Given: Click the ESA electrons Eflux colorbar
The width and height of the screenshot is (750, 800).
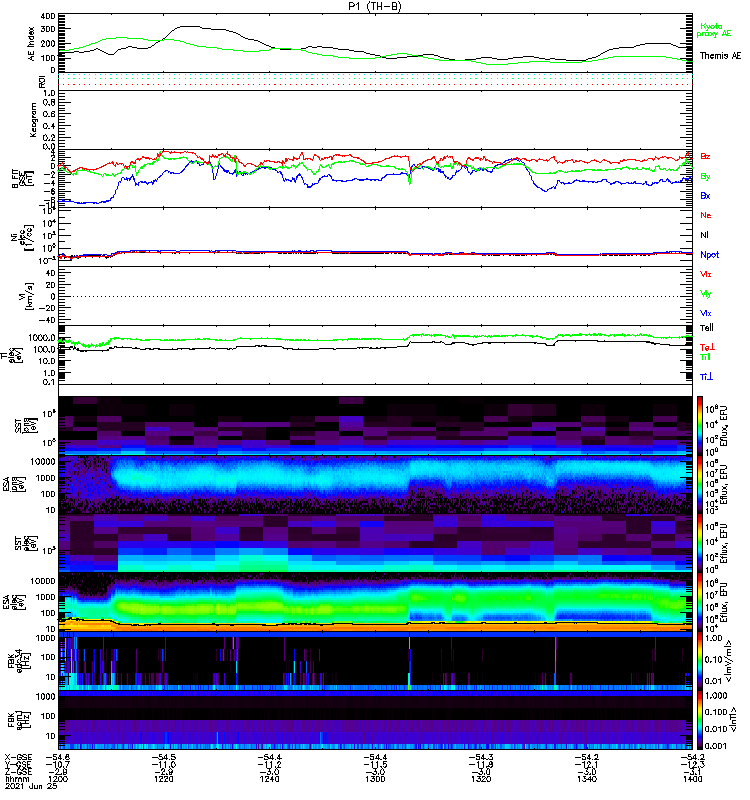Looking at the screenshot, I should [x=701, y=602].
